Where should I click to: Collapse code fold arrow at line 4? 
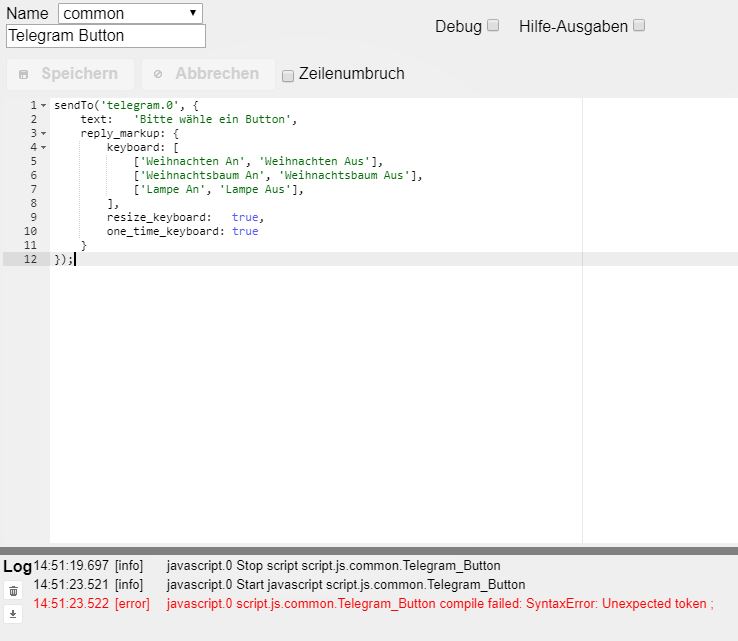(43, 148)
